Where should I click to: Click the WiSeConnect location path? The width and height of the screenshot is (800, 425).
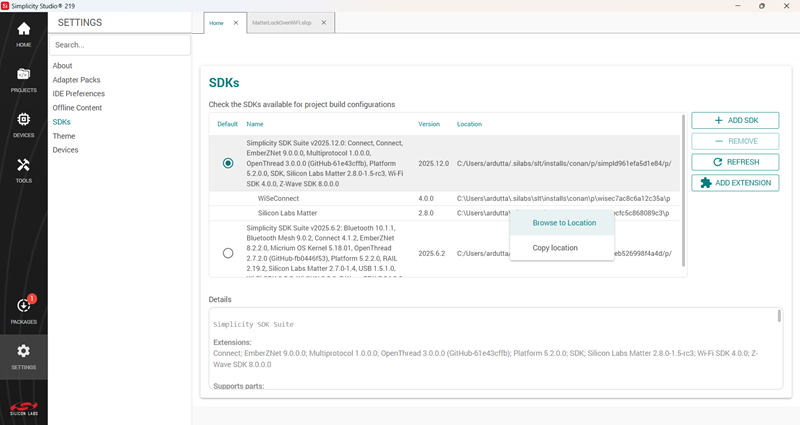[x=564, y=198]
